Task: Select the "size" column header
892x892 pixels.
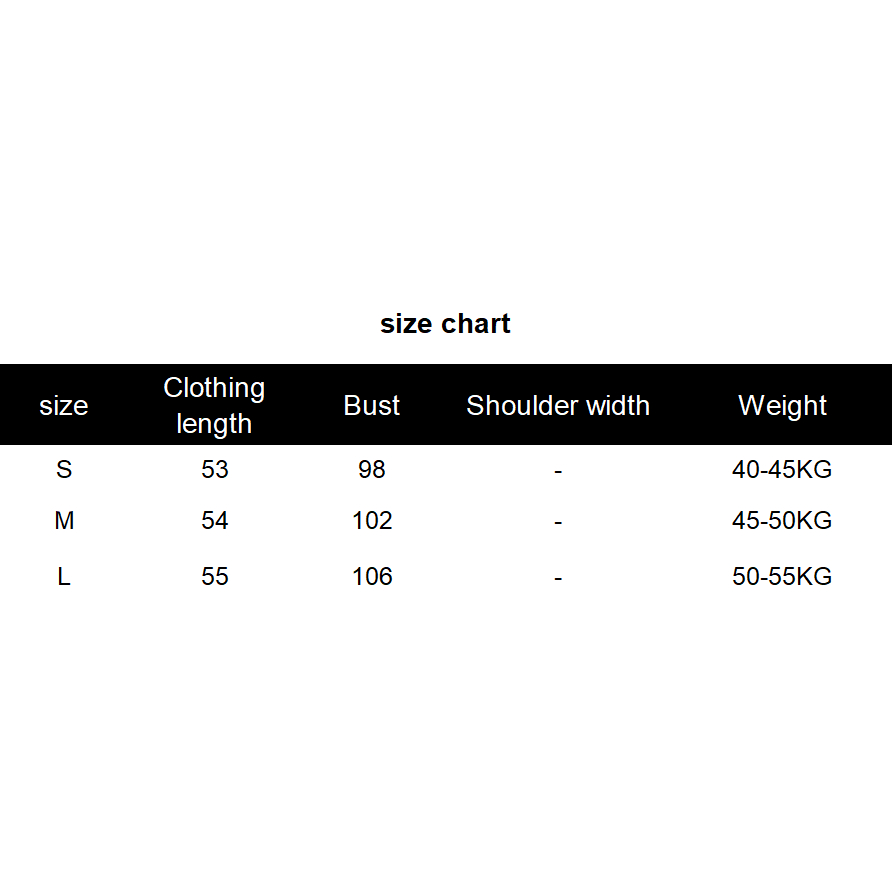Action: coord(64,406)
